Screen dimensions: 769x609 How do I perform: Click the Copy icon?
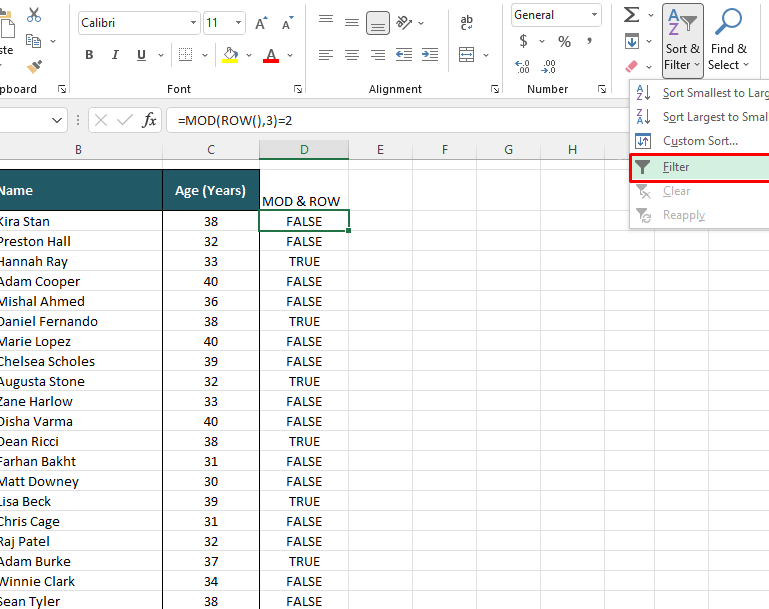(33, 41)
